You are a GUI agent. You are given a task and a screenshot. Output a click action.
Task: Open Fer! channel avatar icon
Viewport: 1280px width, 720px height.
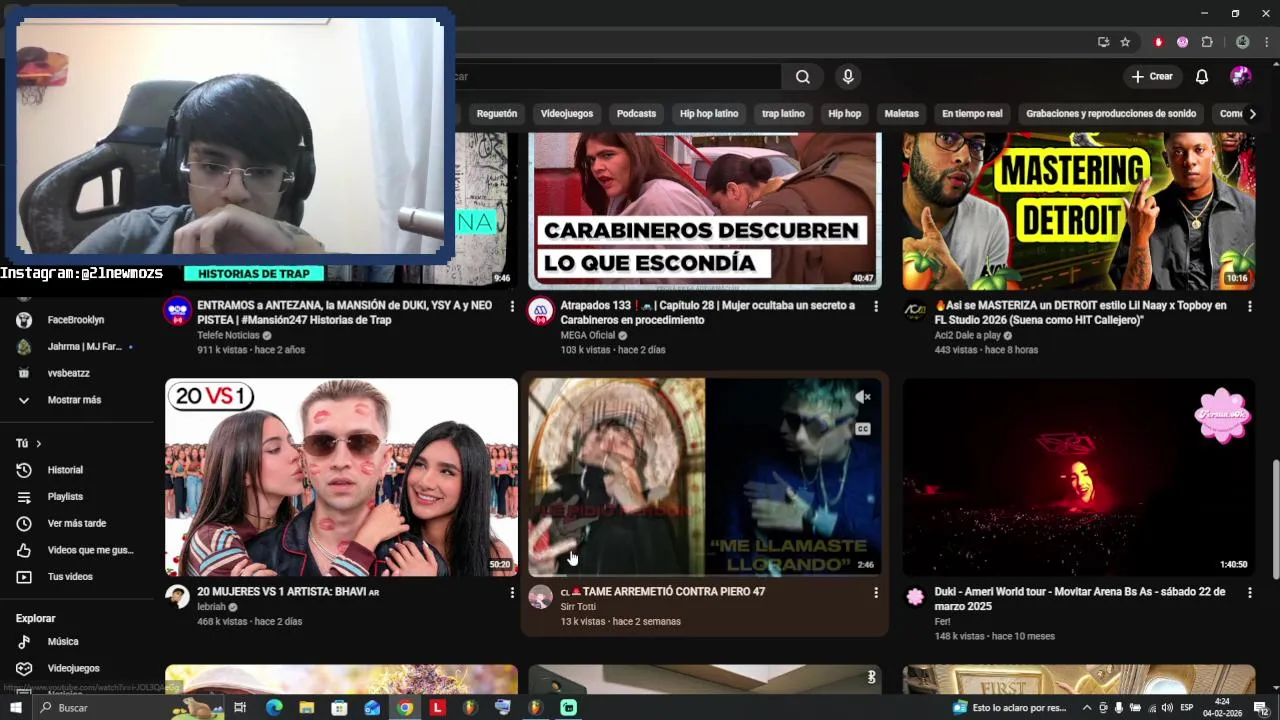point(915,597)
